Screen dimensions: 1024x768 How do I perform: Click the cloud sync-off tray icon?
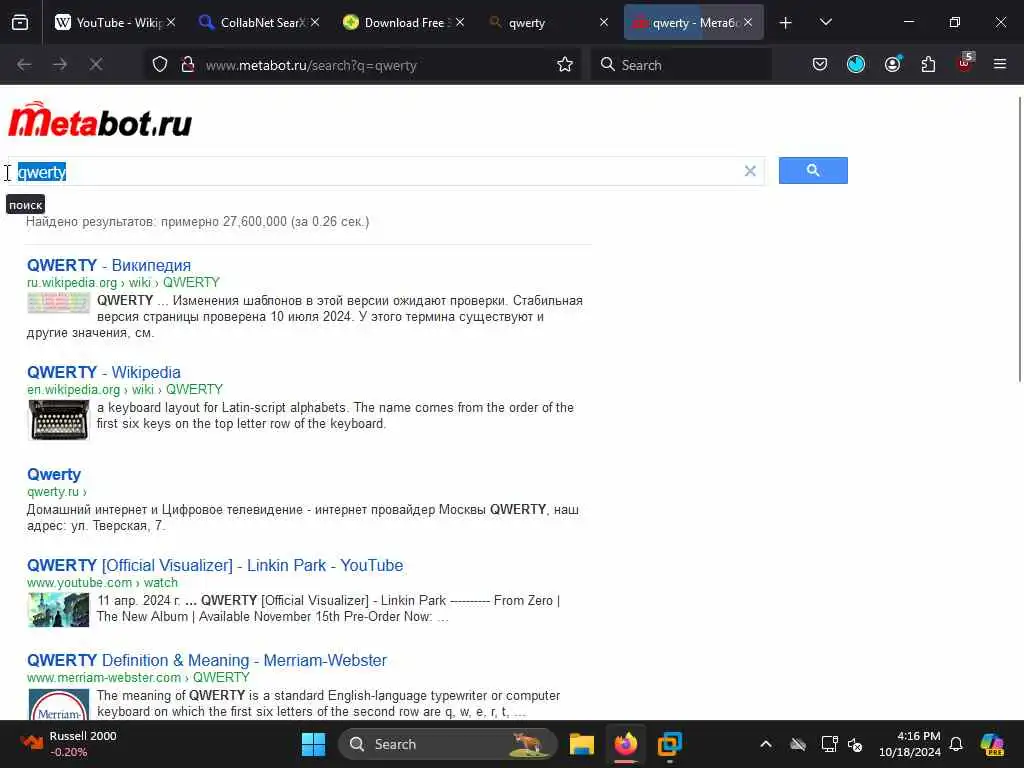click(x=798, y=744)
